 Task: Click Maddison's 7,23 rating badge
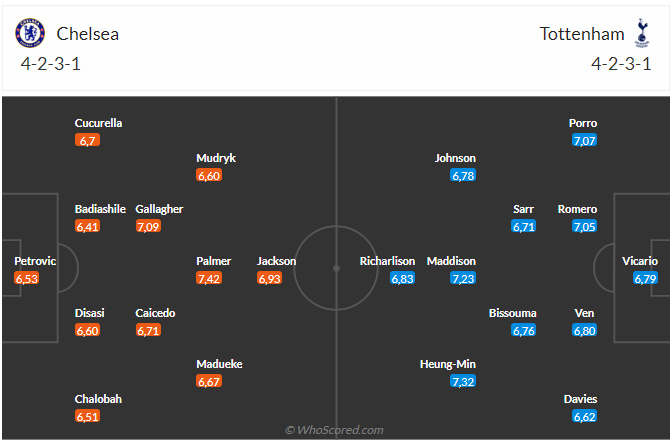coord(463,278)
